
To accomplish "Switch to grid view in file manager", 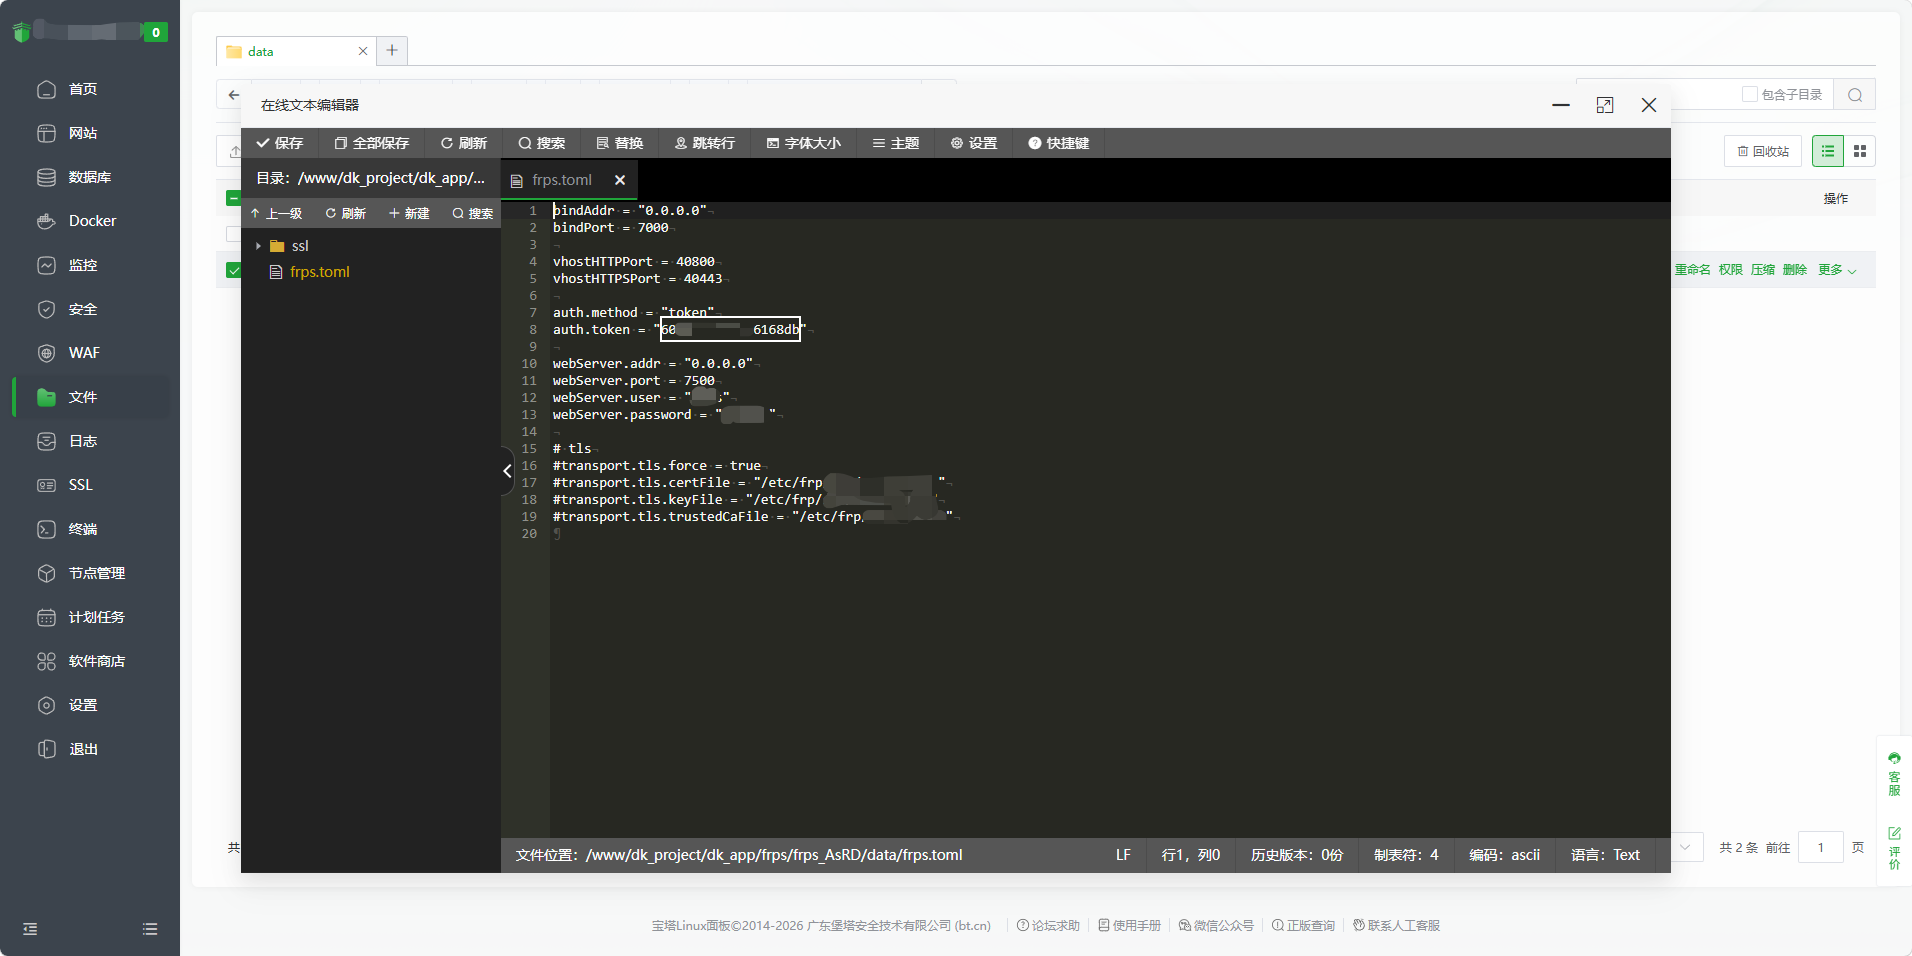I will coord(1860,151).
